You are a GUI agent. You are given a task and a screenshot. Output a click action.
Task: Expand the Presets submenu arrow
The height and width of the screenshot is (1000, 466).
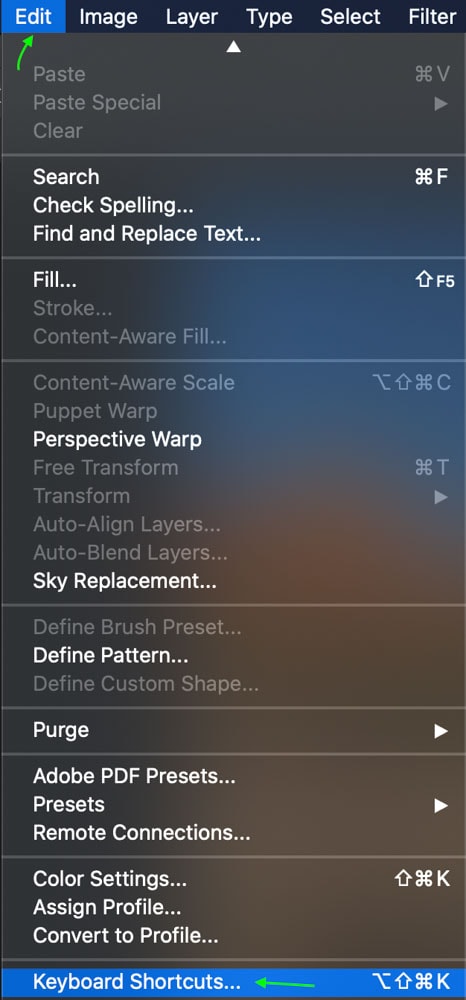pyautogui.click(x=441, y=805)
